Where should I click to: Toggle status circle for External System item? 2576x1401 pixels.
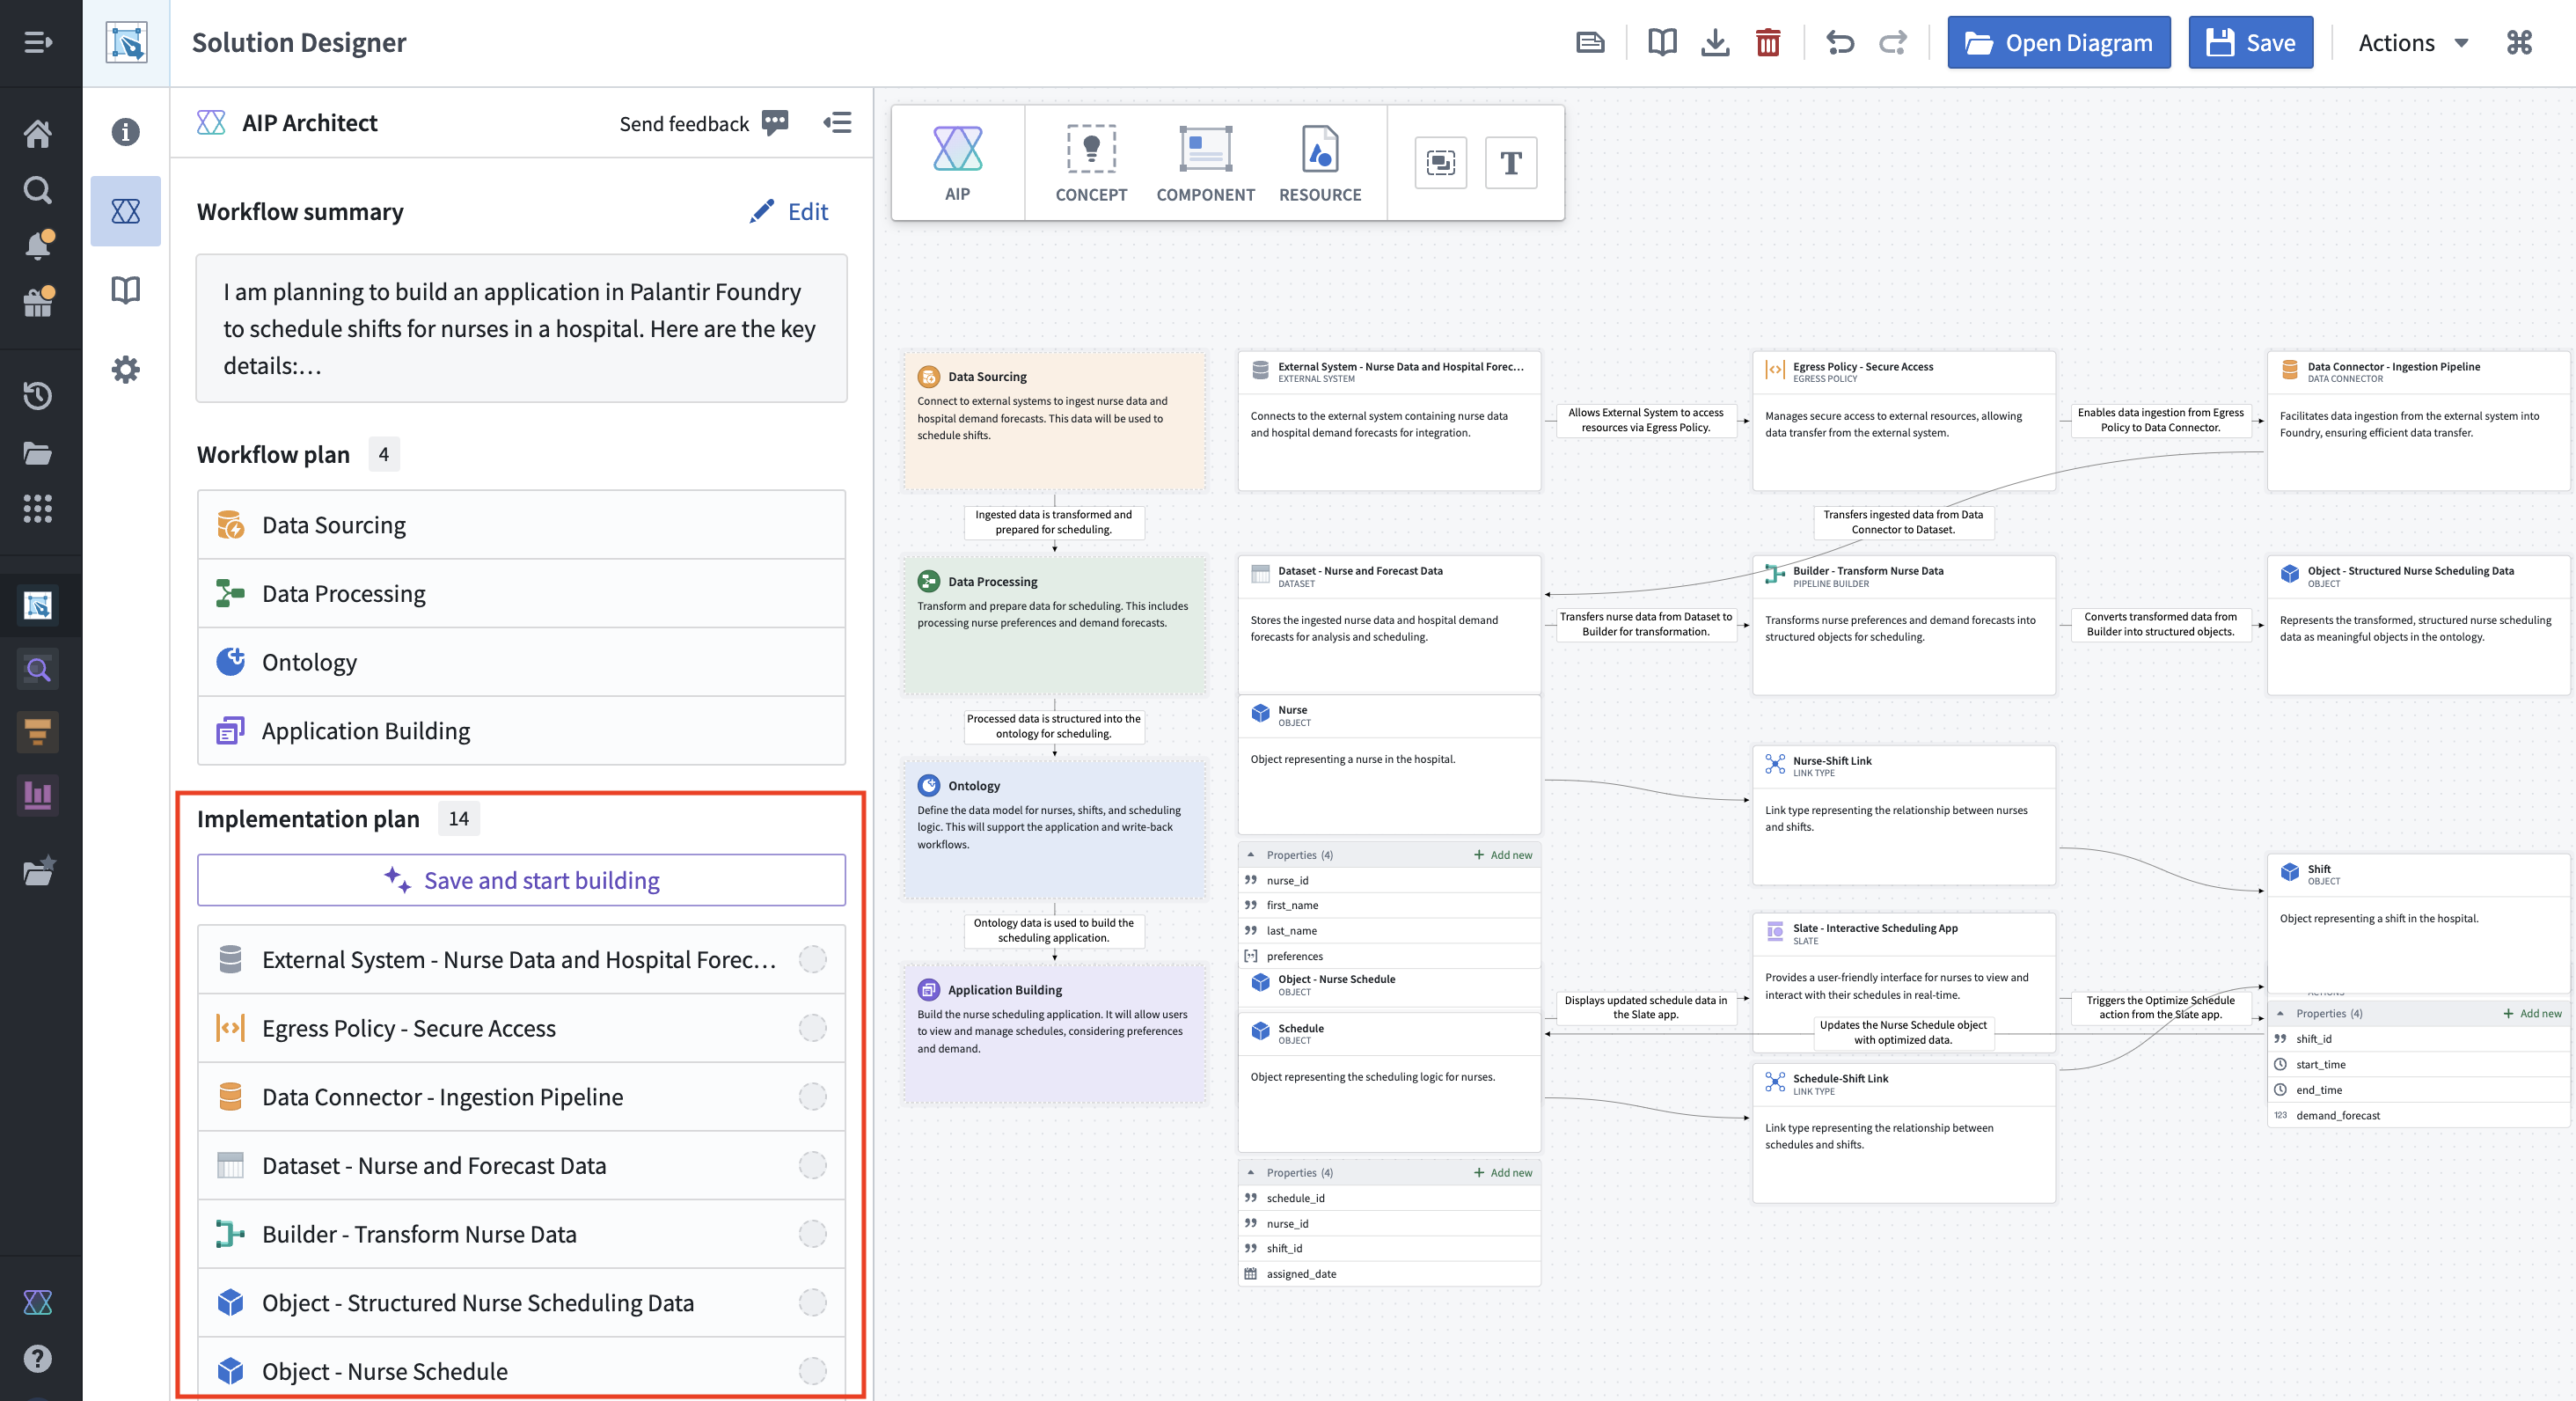pos(813,960)
